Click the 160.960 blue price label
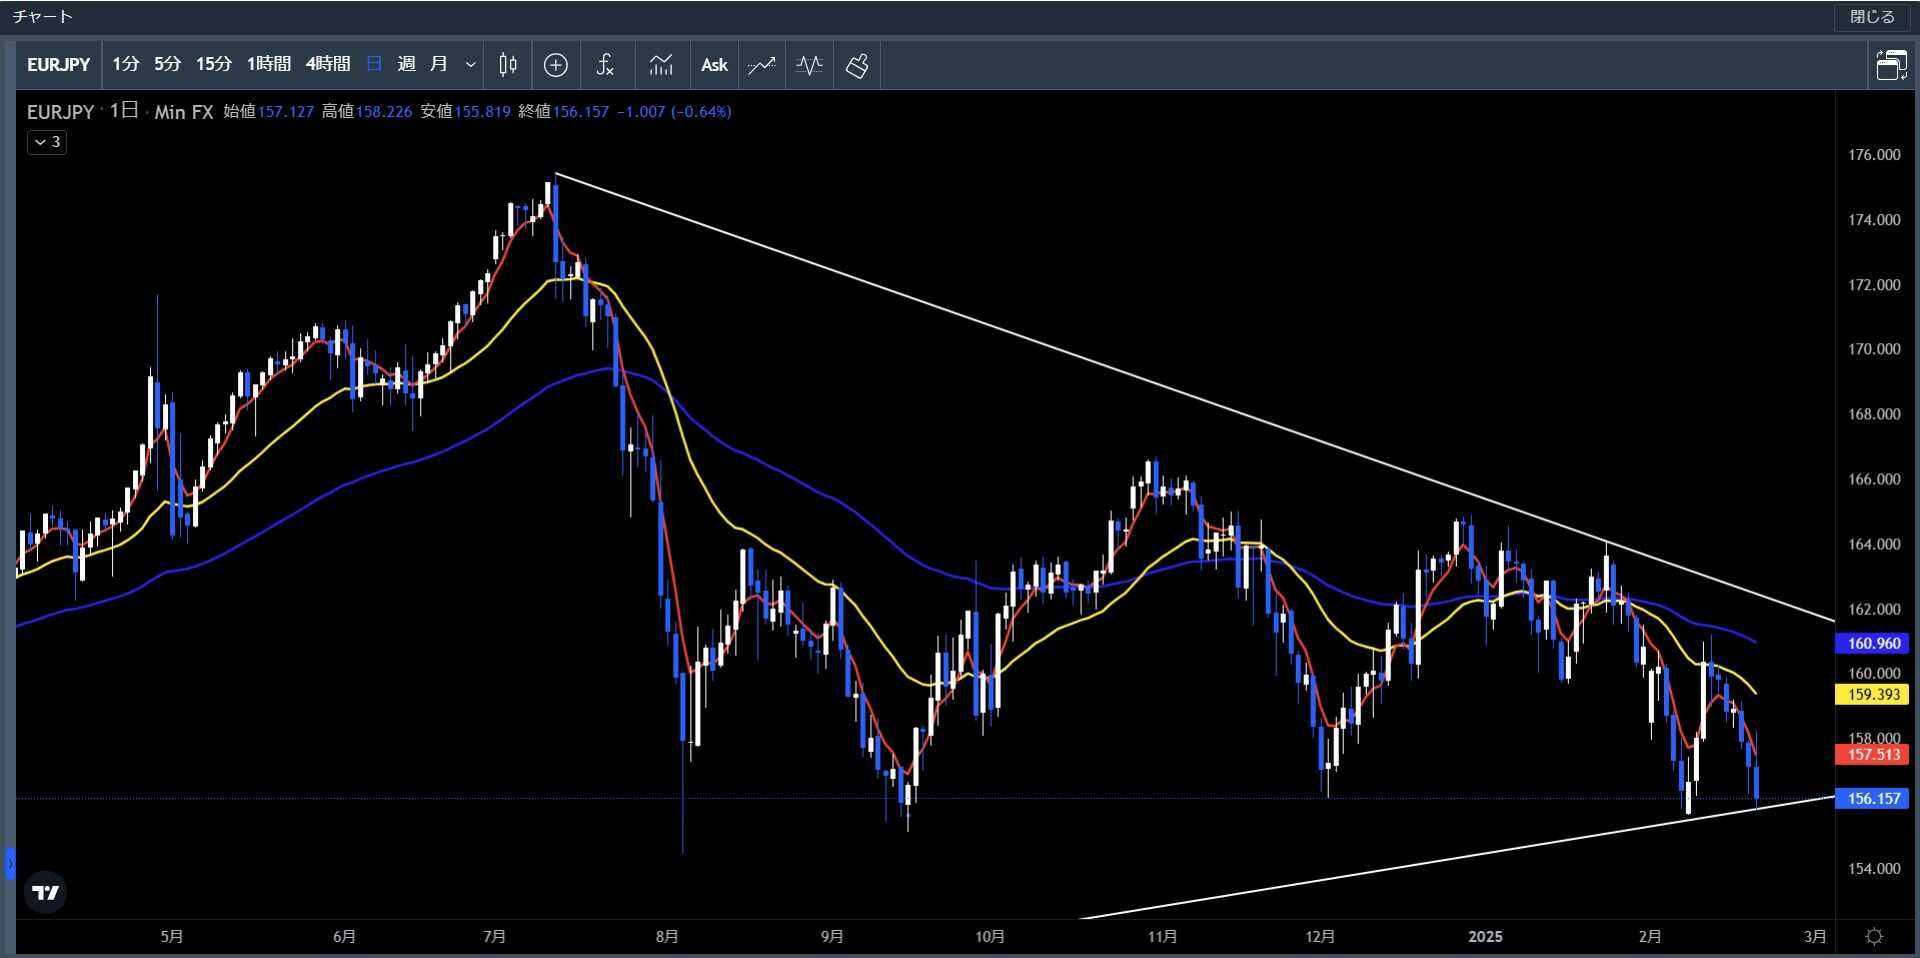Screen dimensions: 1920x958 click(x=1873, y=643)
